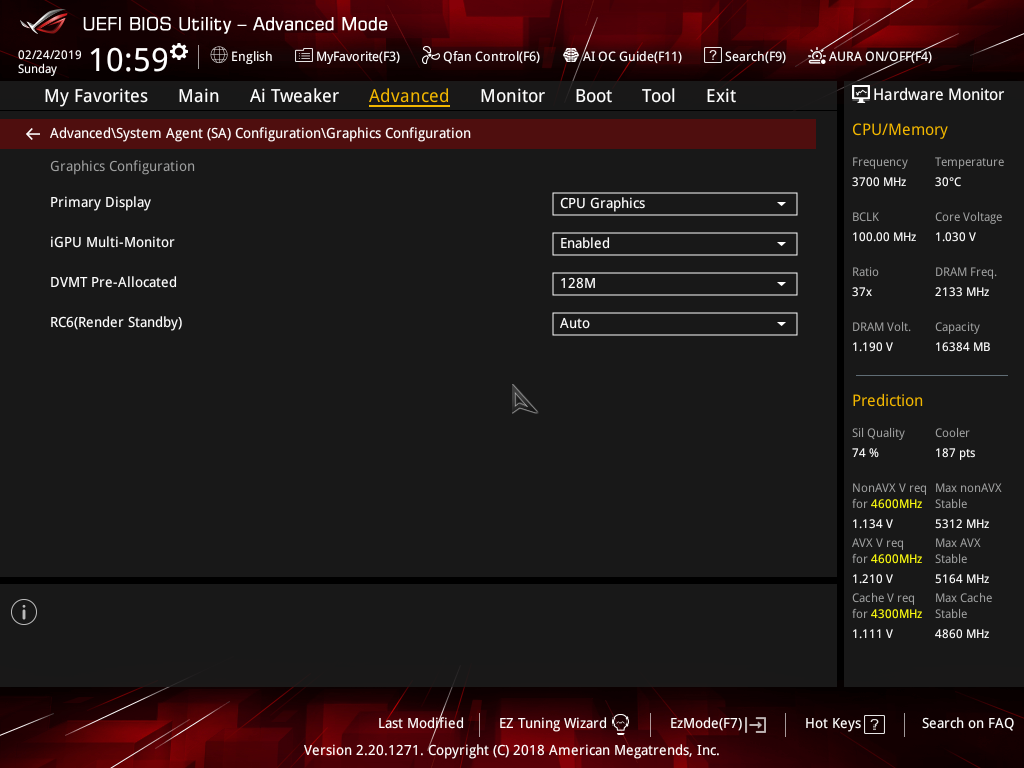Click the 02/24/2019 date text
This screenshot has width=1024, height=768.
point(50,55)
